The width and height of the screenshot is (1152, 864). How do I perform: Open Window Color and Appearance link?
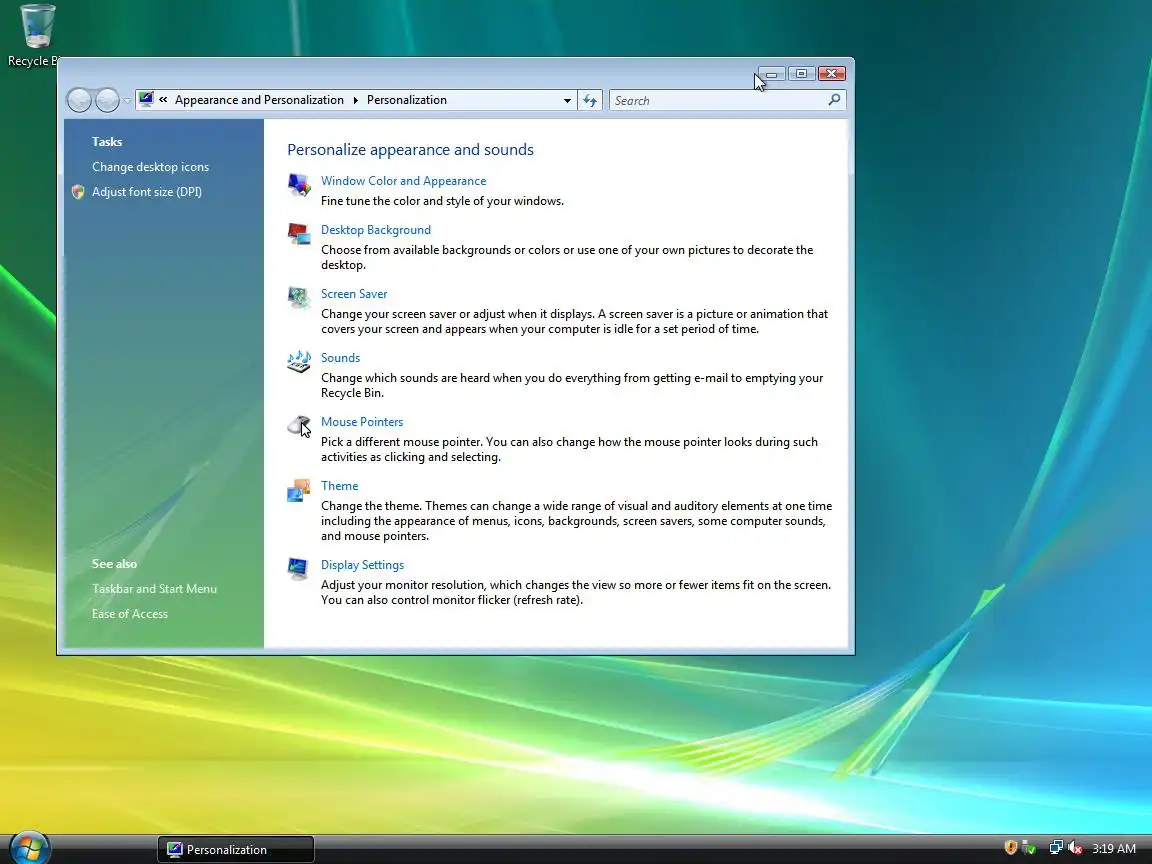point(403,181)
